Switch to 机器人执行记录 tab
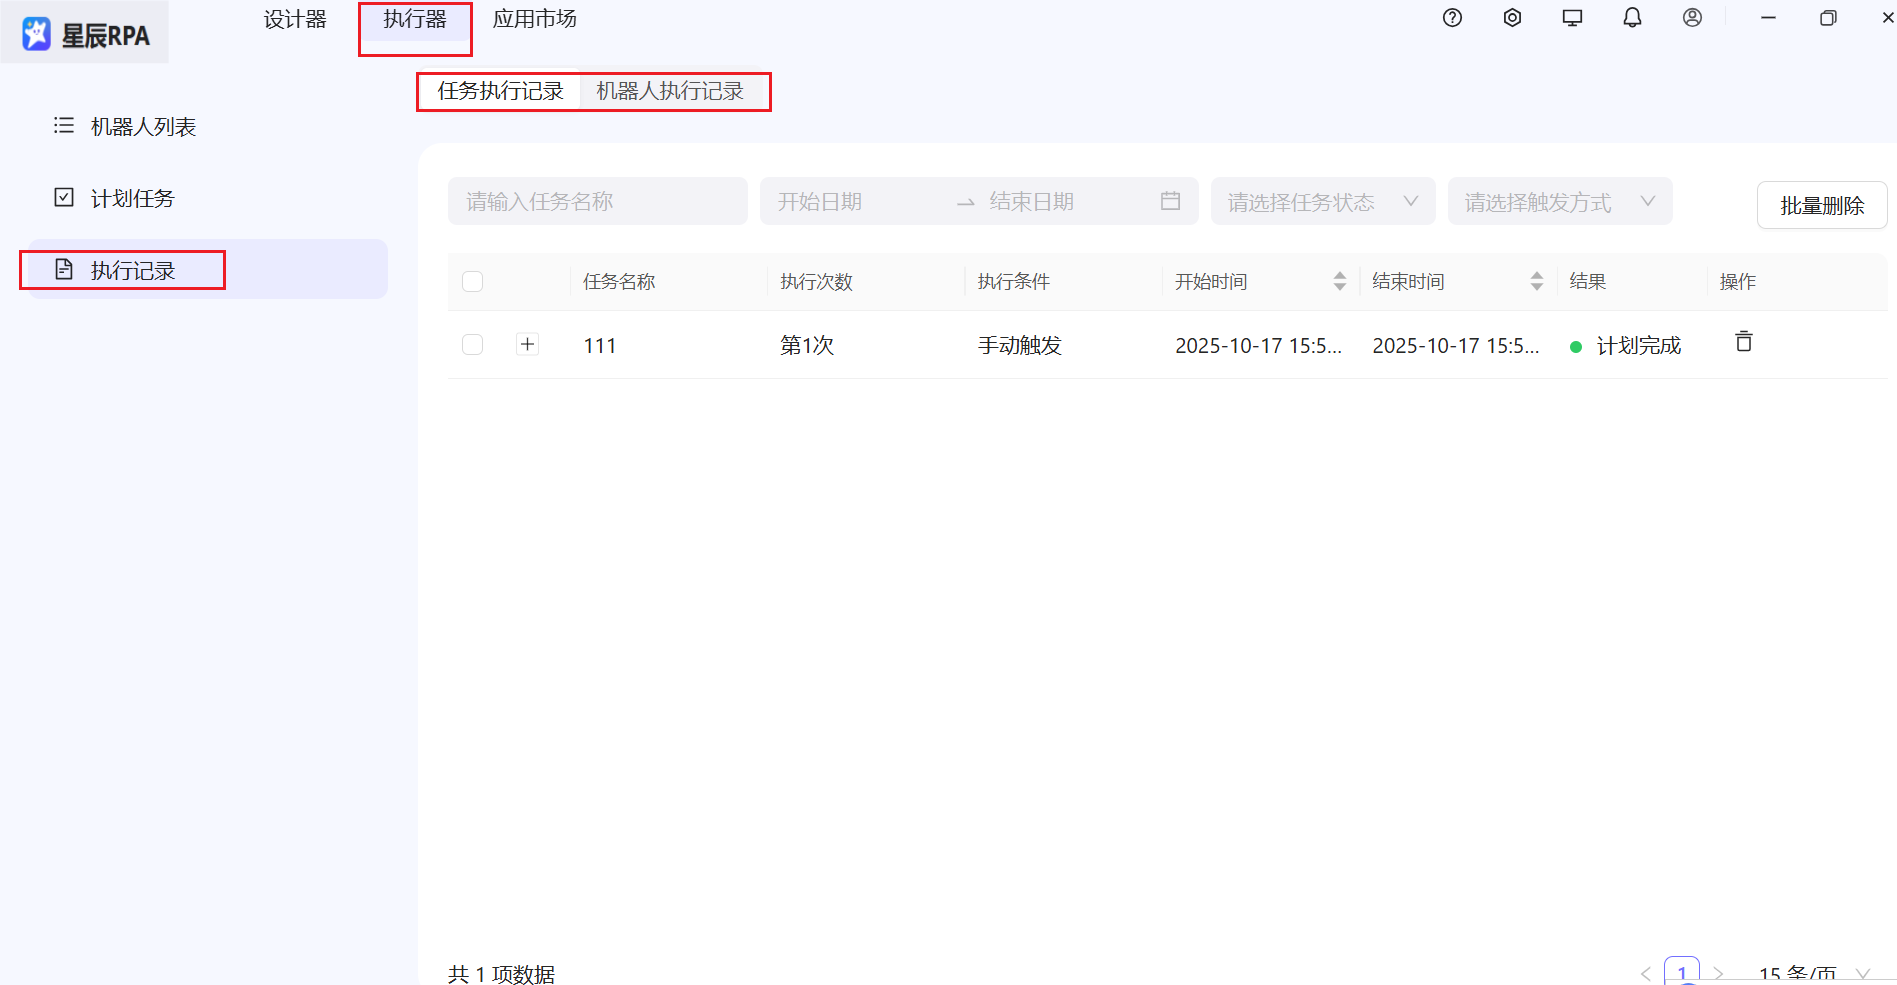1897x985 pixels. [670, 91]
